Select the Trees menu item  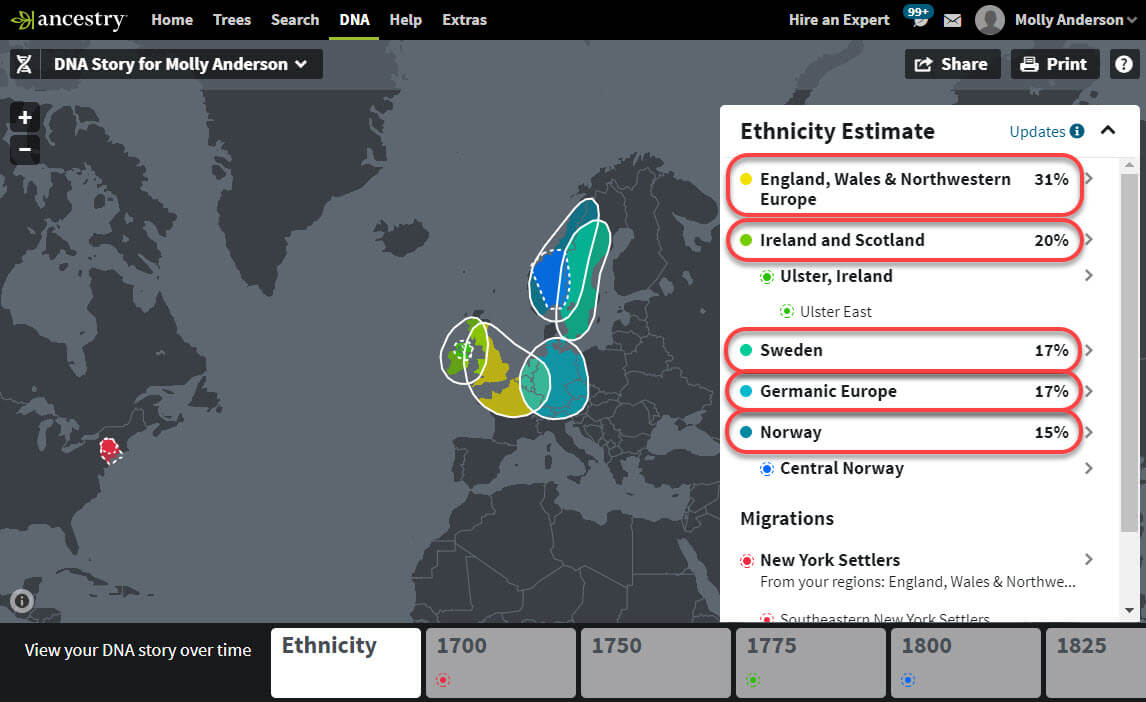point(231,19)
